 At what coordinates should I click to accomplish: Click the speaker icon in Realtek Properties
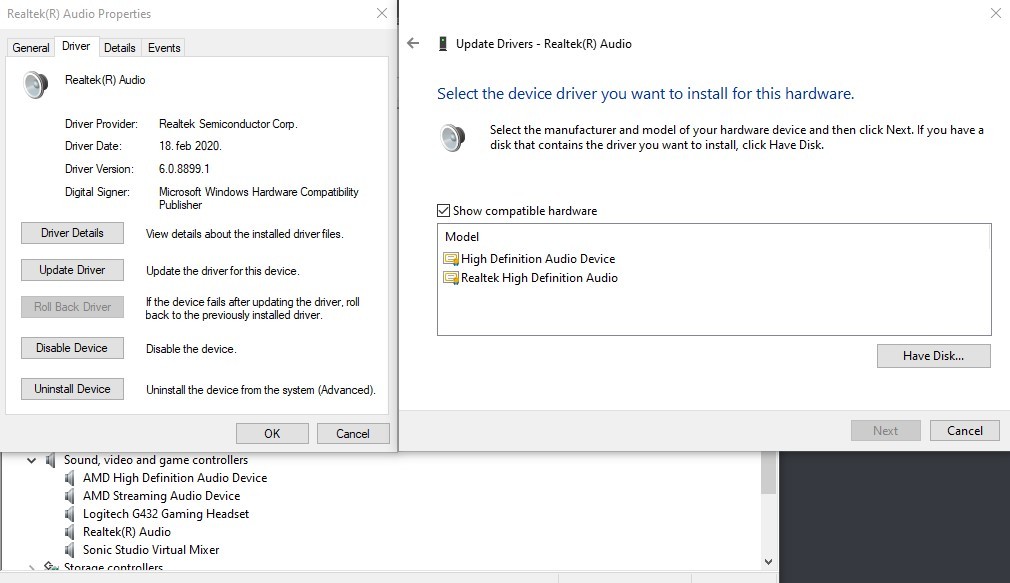point(35,84)
